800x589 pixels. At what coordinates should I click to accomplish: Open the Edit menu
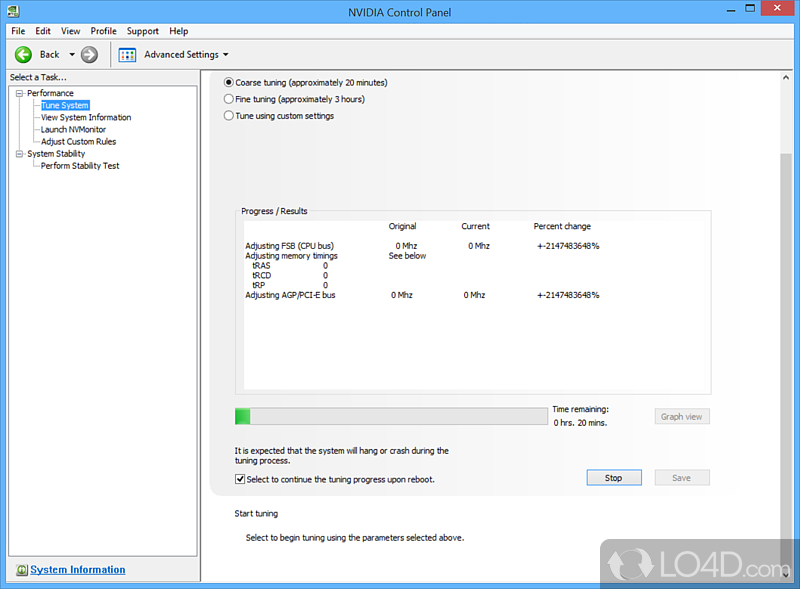[43, 31]
